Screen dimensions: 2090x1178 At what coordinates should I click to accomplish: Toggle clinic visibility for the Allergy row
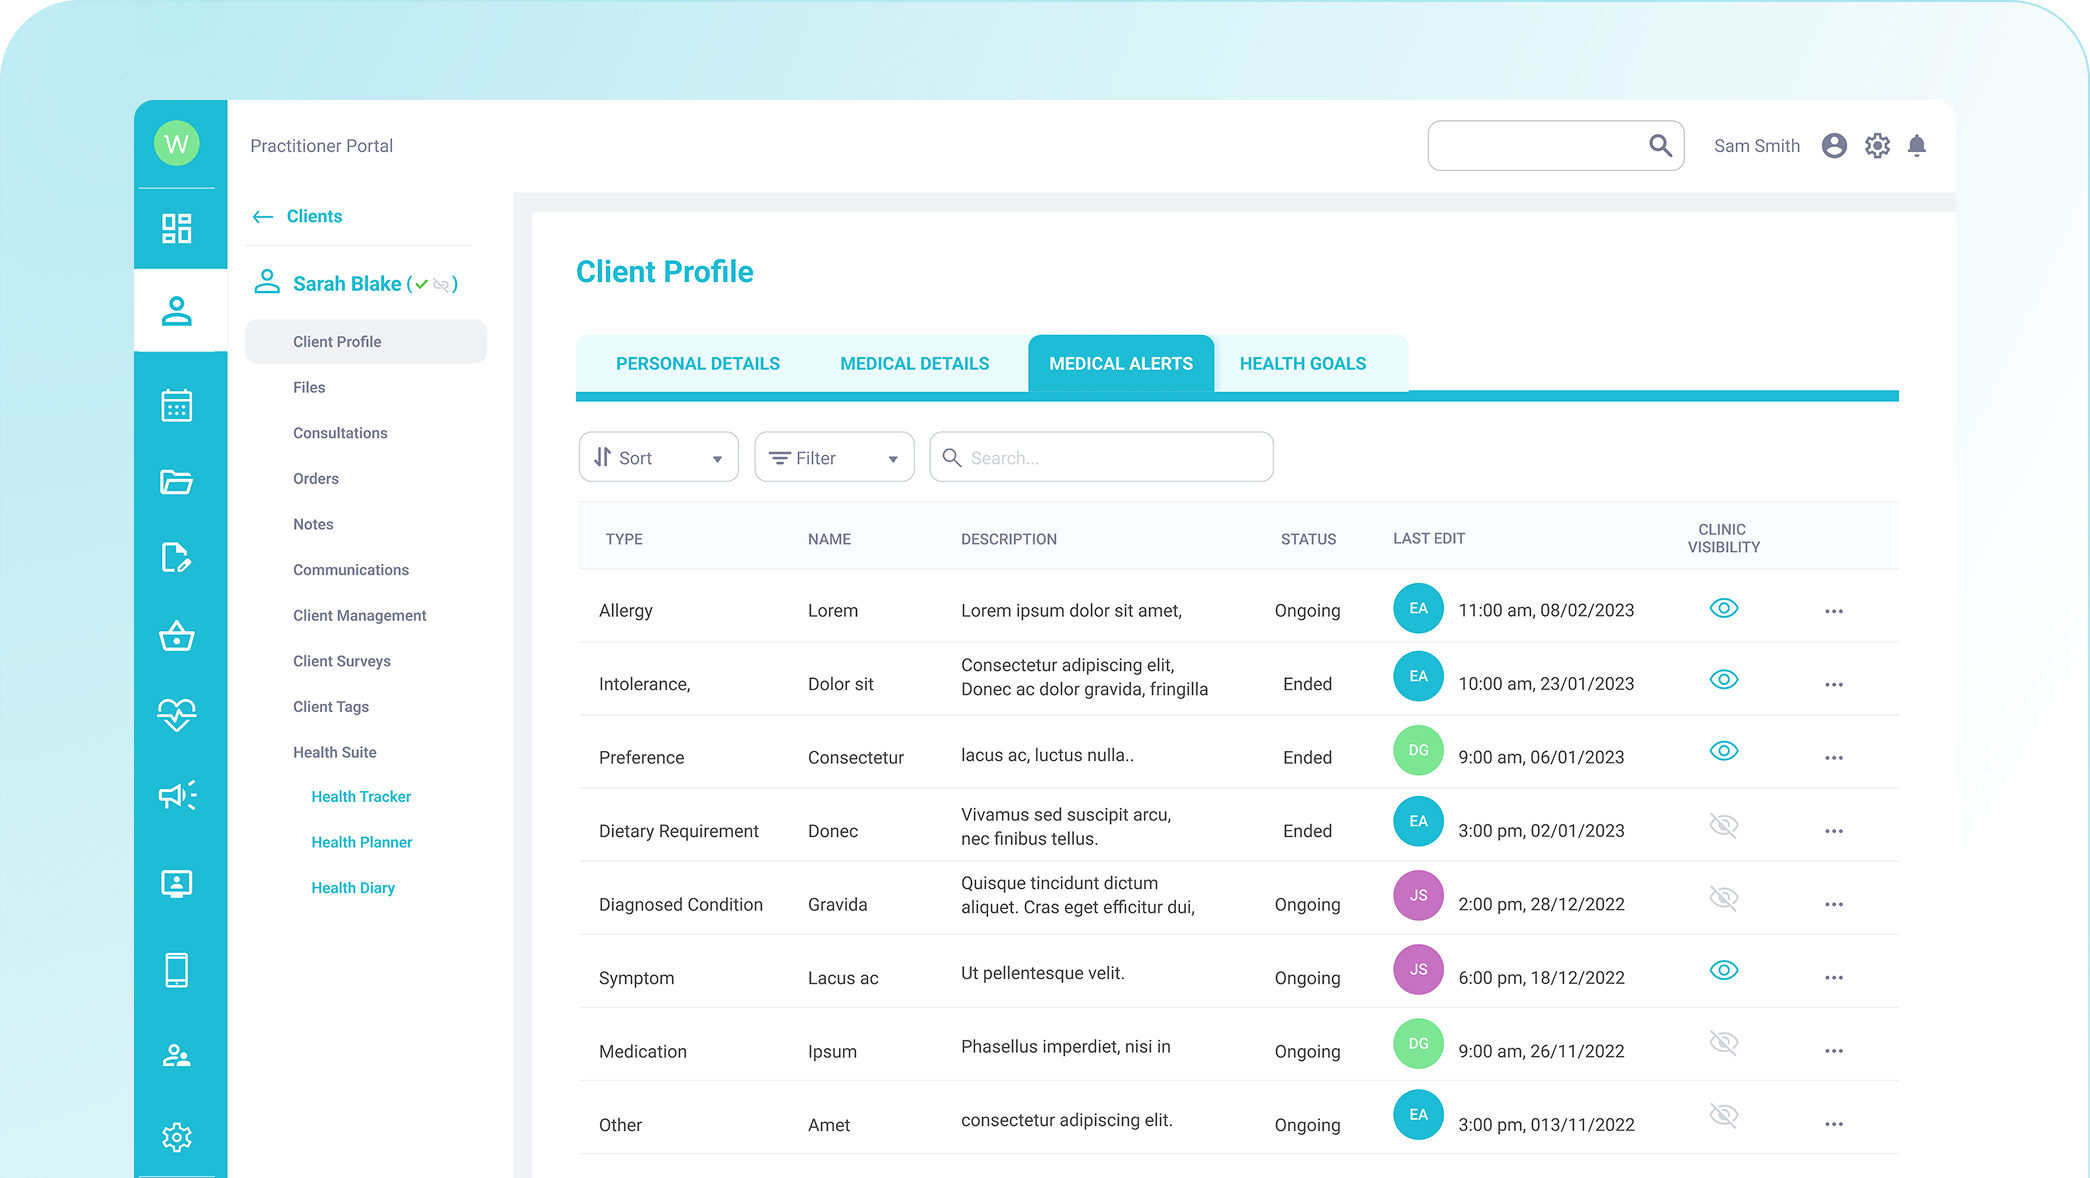click(x=1723, y=608)
